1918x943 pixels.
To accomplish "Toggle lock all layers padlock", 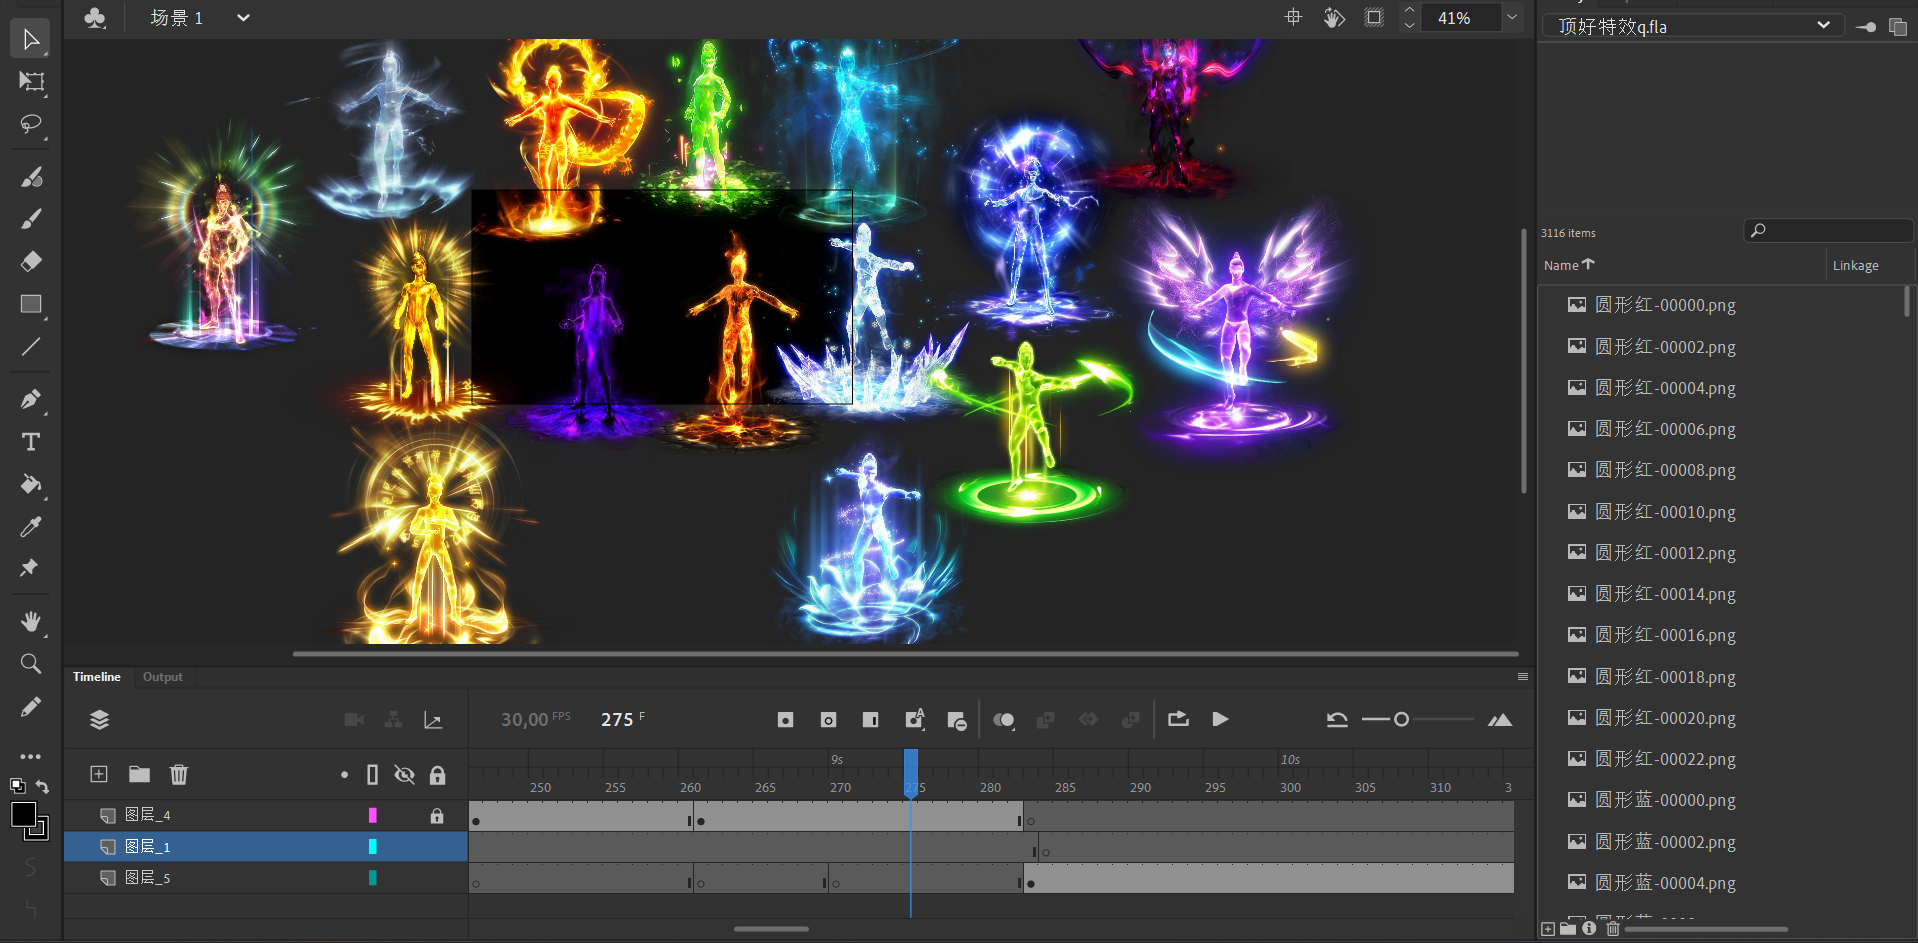I will pos(437,775).
